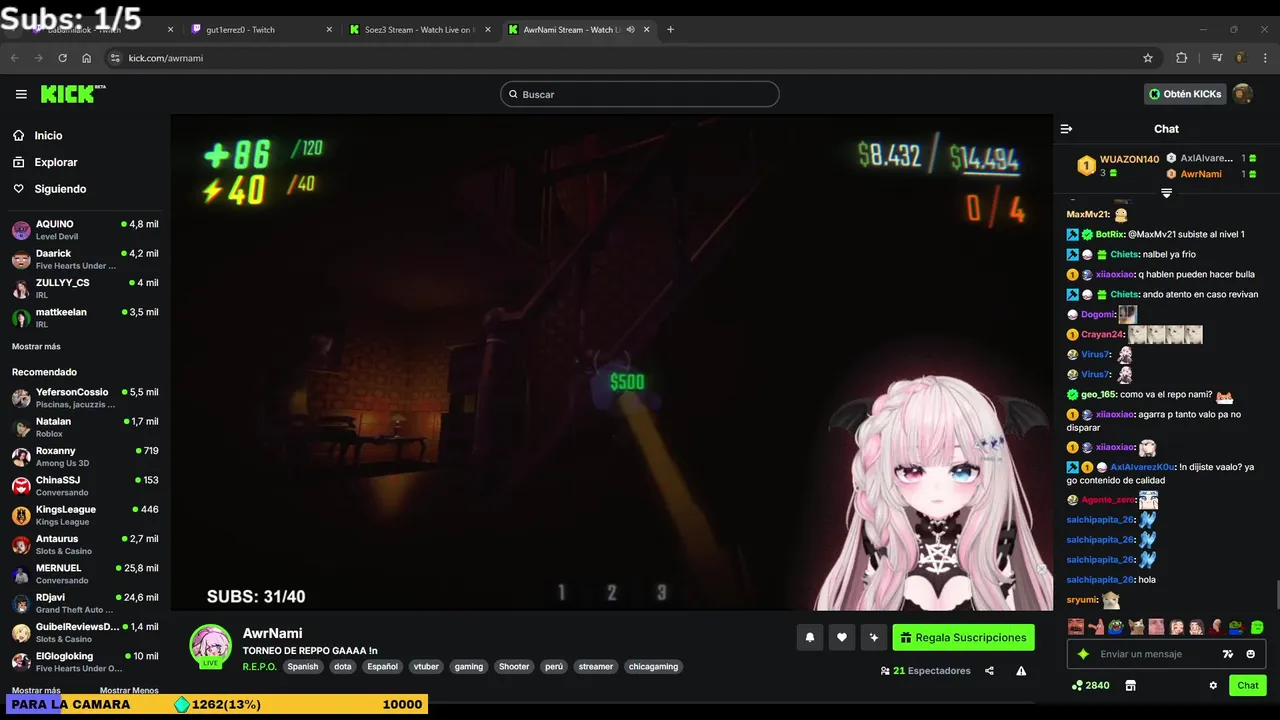This screenshot has width=1280, height=720.
Task: Select the chicagaming tag
Action: point(654,667)
